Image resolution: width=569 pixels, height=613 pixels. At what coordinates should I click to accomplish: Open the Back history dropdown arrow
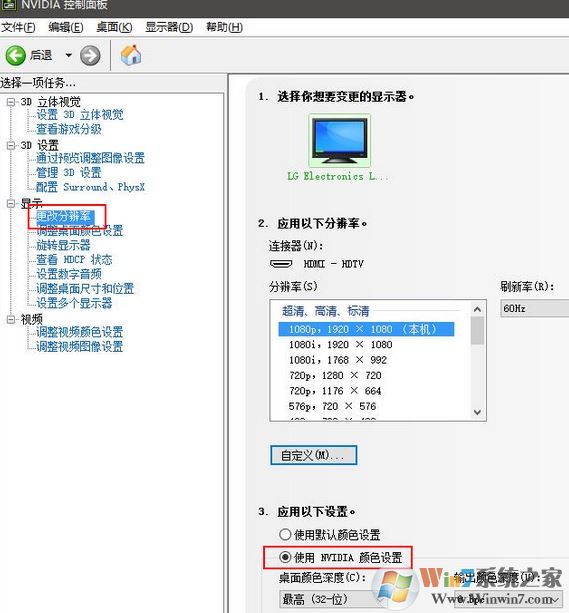(x=68, y=55)
